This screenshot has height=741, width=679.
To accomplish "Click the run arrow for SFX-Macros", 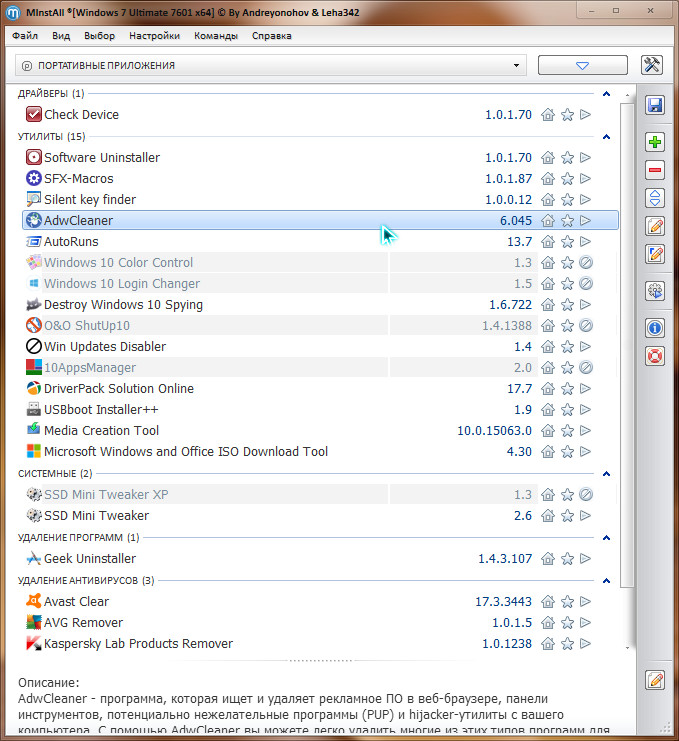I will 585,179.
